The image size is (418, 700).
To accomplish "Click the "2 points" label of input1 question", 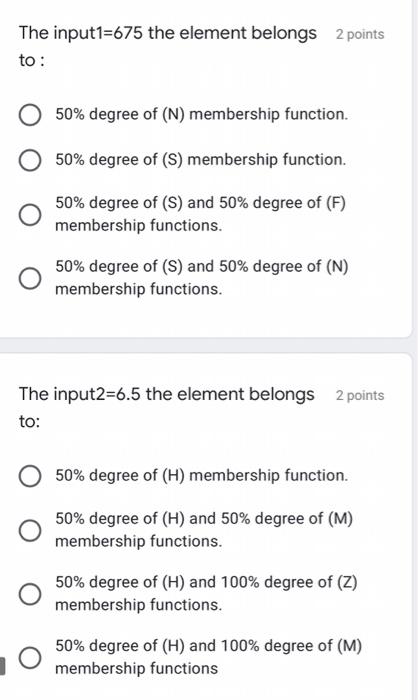I will tap(360, 34).
